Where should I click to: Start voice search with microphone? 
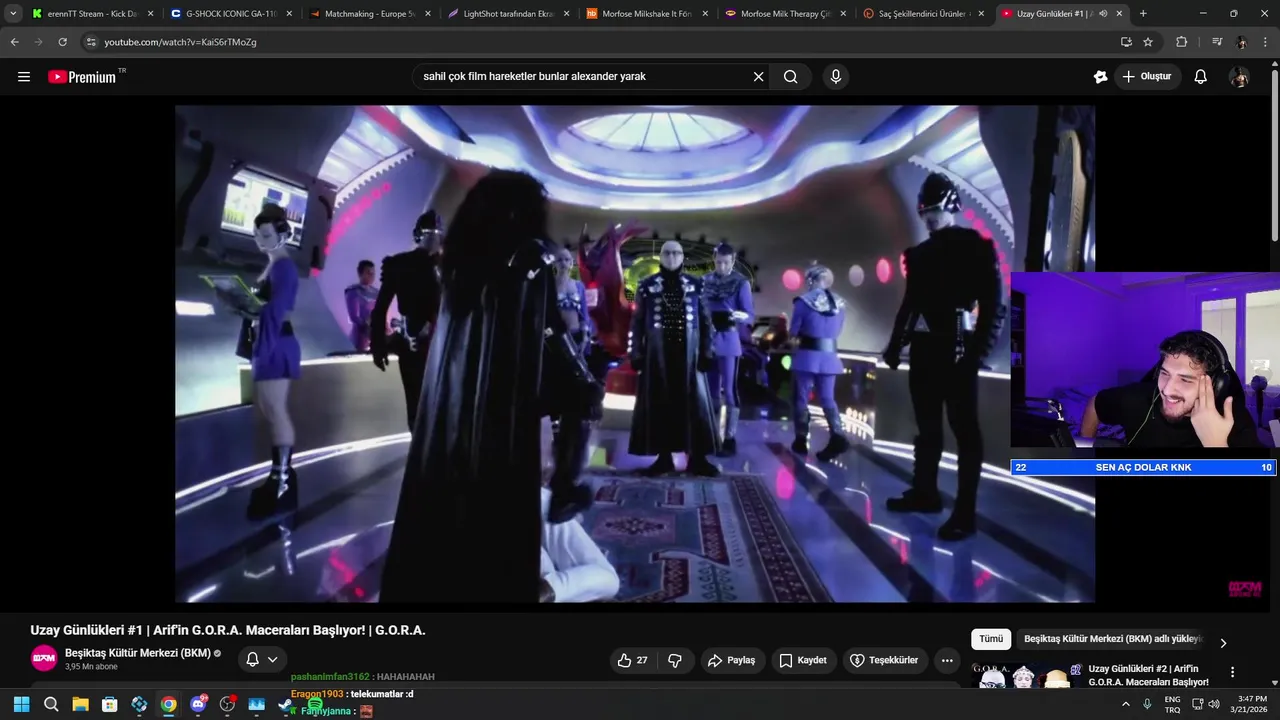(x=836, y=77)
